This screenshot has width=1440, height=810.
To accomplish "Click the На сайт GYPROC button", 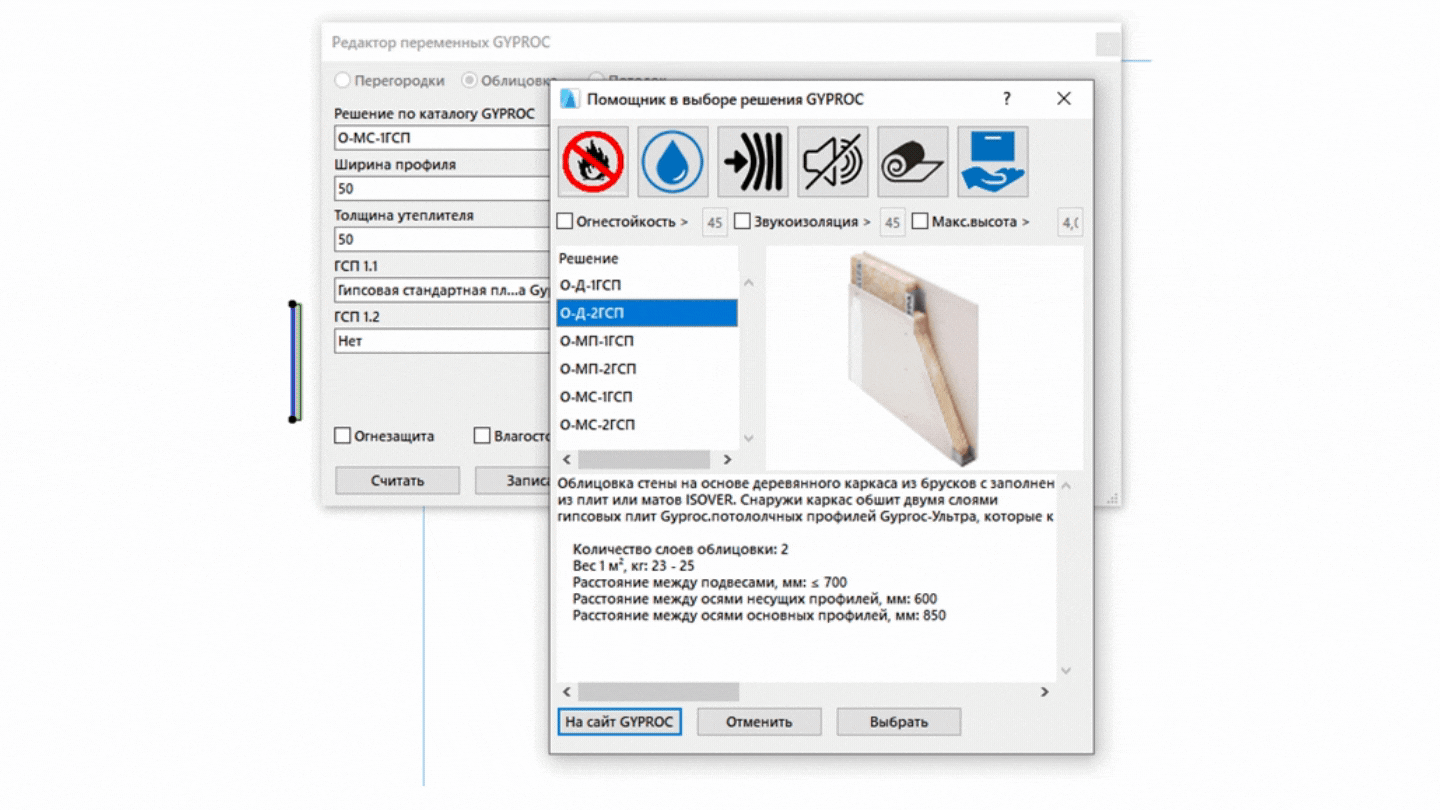I will (x=619, y=722).
